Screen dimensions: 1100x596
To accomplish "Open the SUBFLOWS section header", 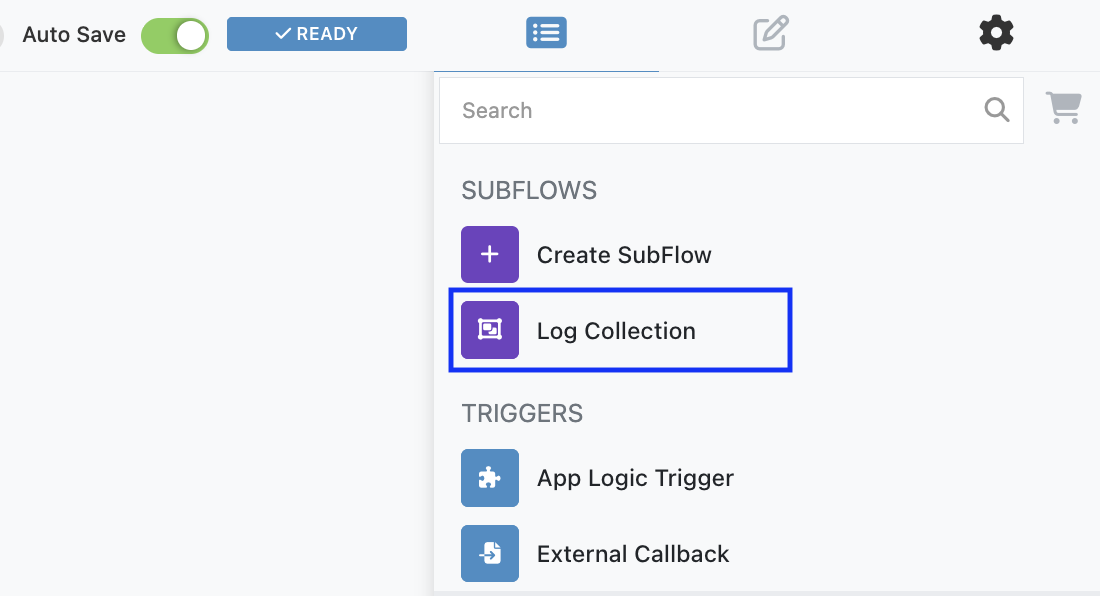I will [528, 190].
